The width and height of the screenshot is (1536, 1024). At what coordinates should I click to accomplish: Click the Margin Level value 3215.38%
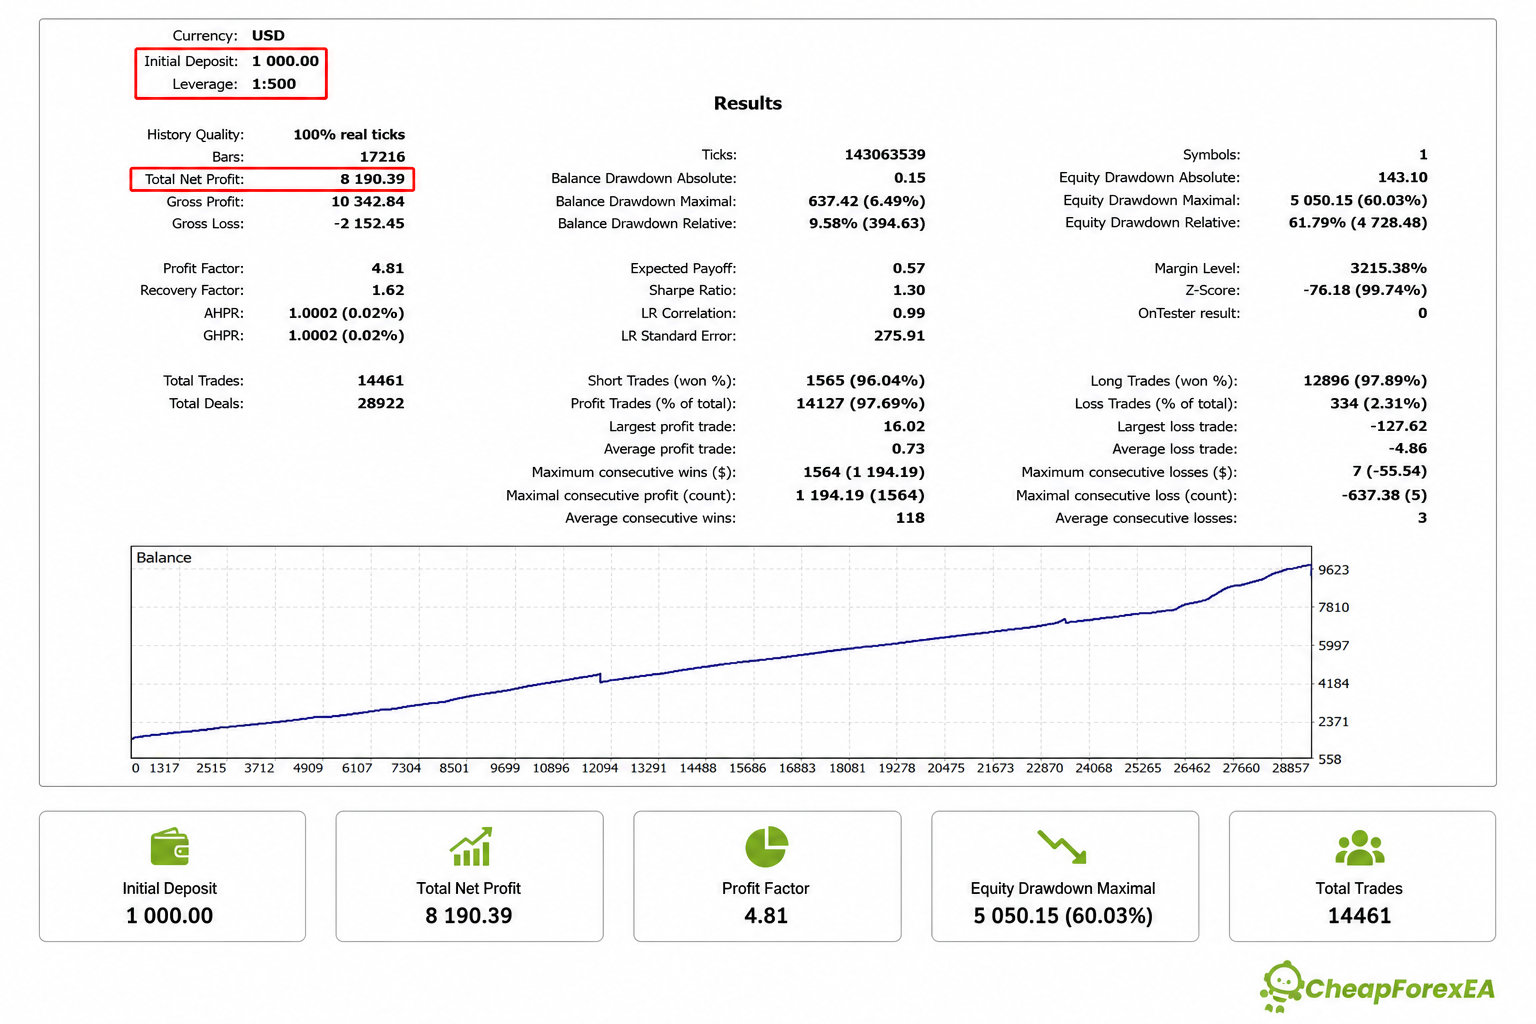[x=1388, y=268]
